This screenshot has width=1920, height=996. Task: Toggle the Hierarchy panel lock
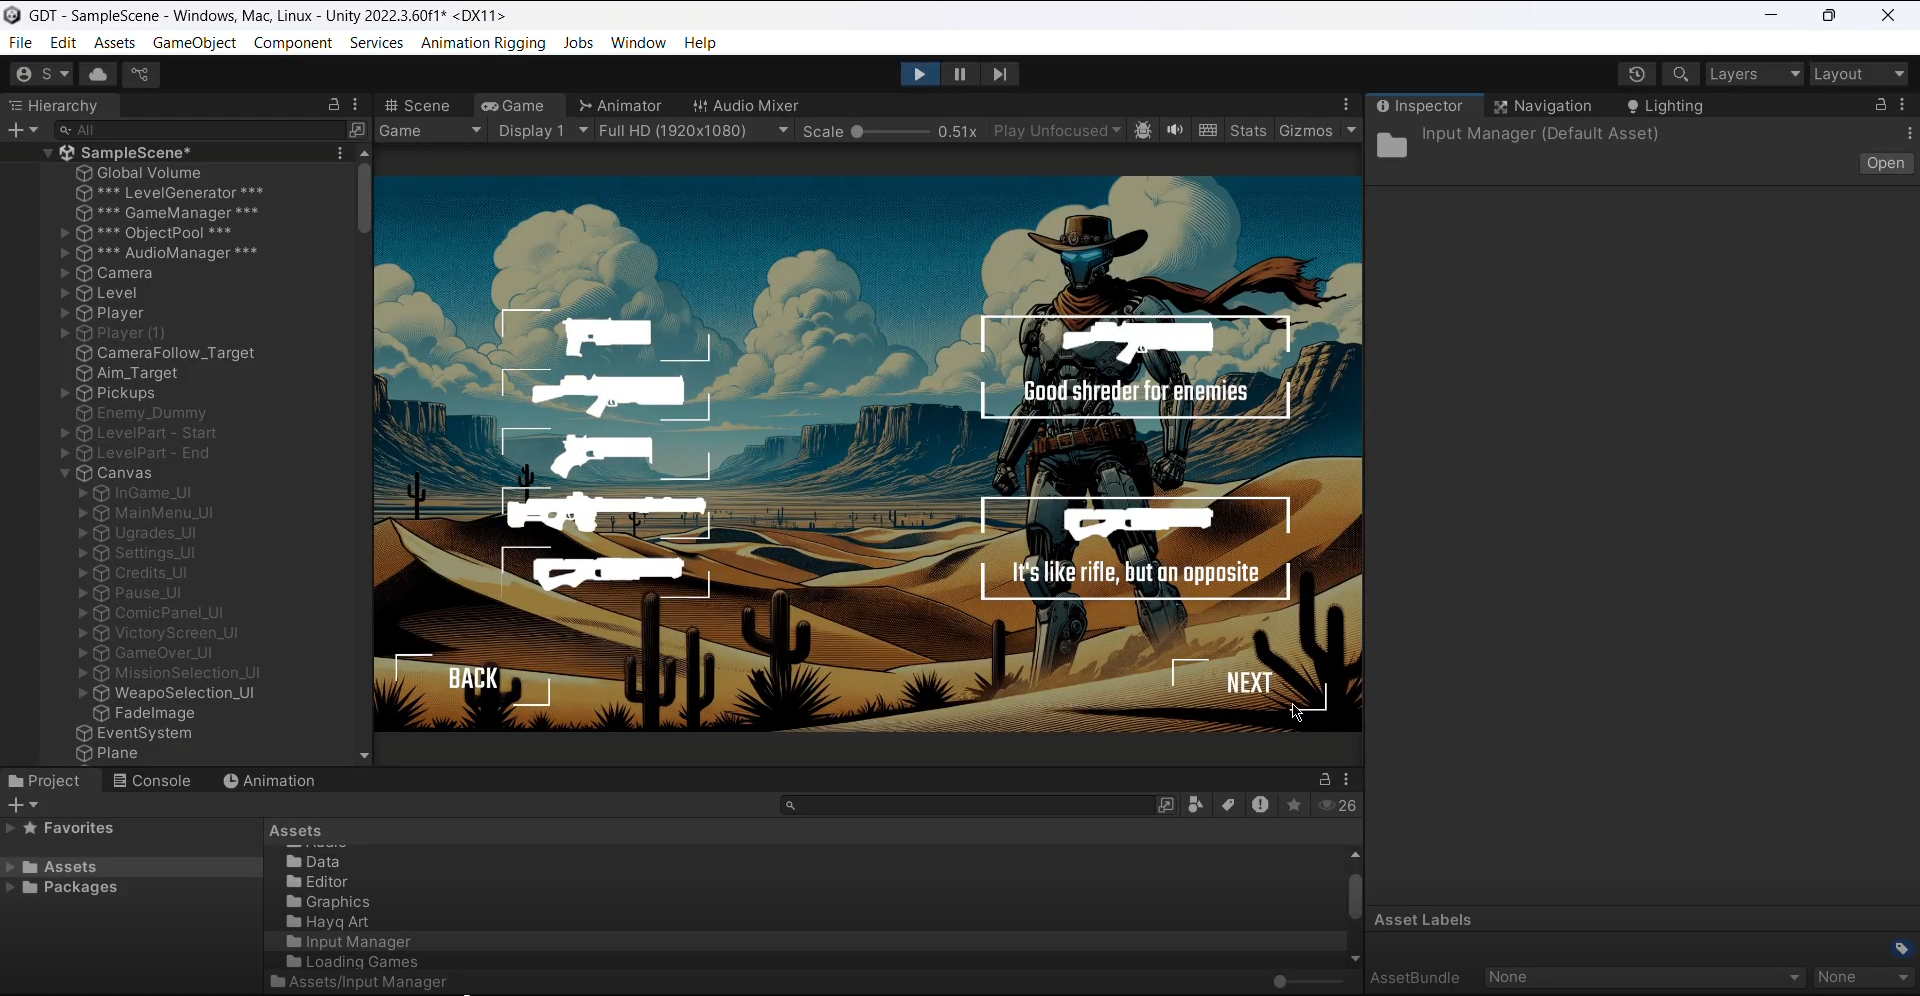(334, 105)
